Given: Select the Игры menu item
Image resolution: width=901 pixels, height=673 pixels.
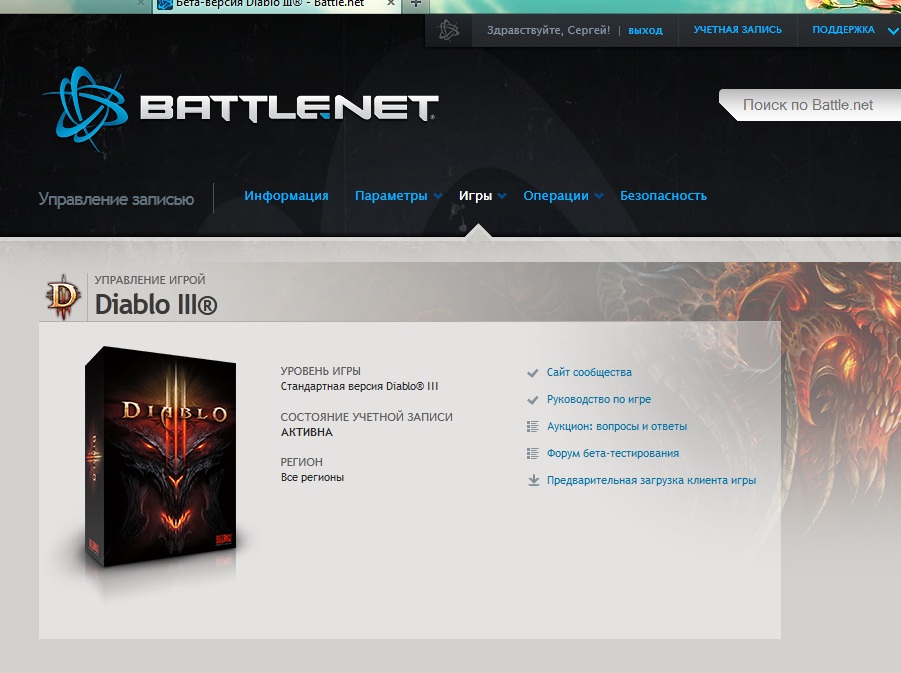Looking at the screenshot, I should [x=475, y=196].
